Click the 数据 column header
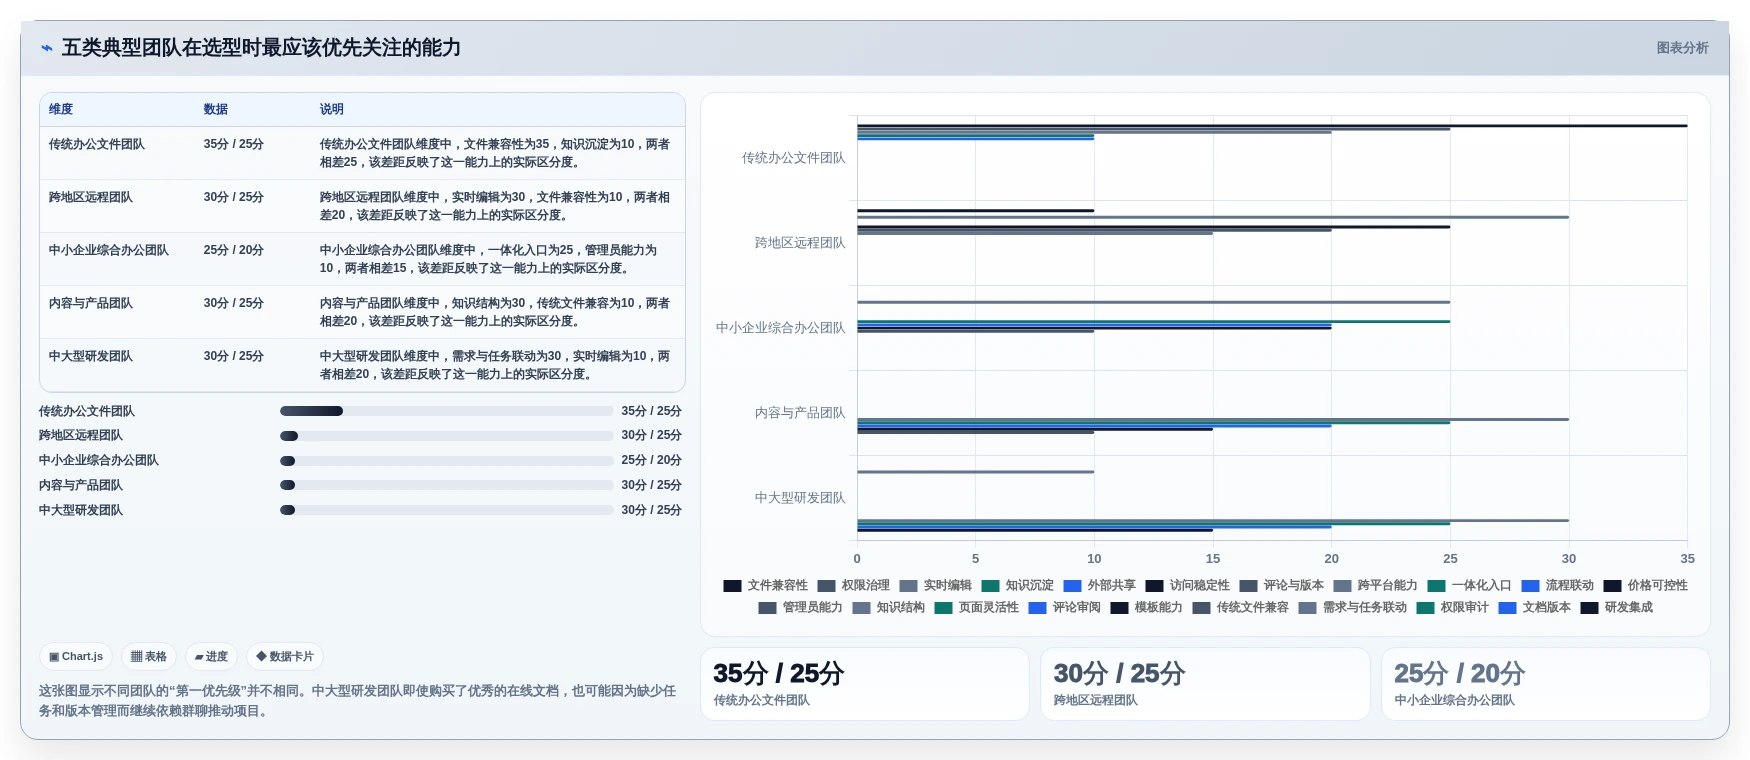Viewport: 1750px width, 760px height. [x=216, y=109]
